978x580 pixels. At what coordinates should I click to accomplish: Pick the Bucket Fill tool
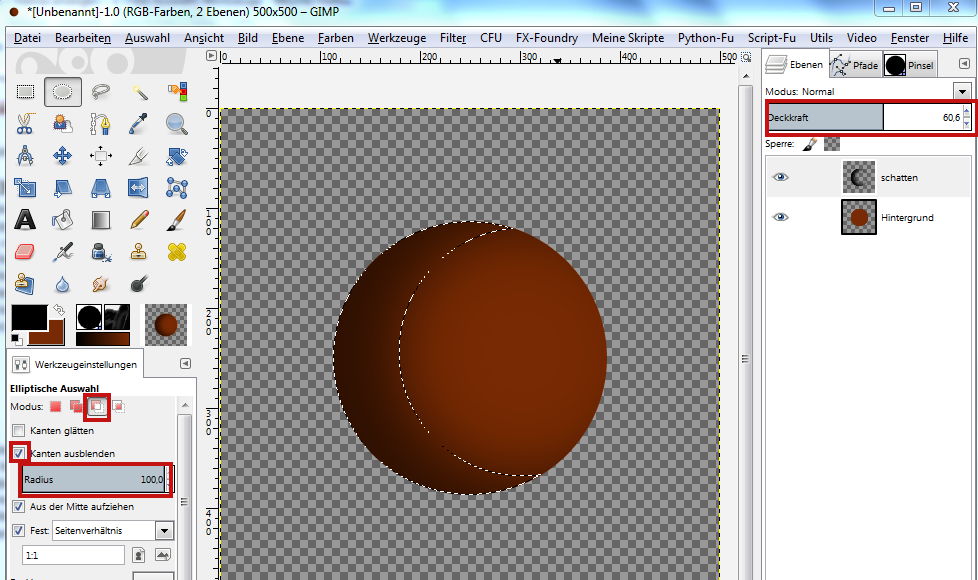tap(63, 219)
